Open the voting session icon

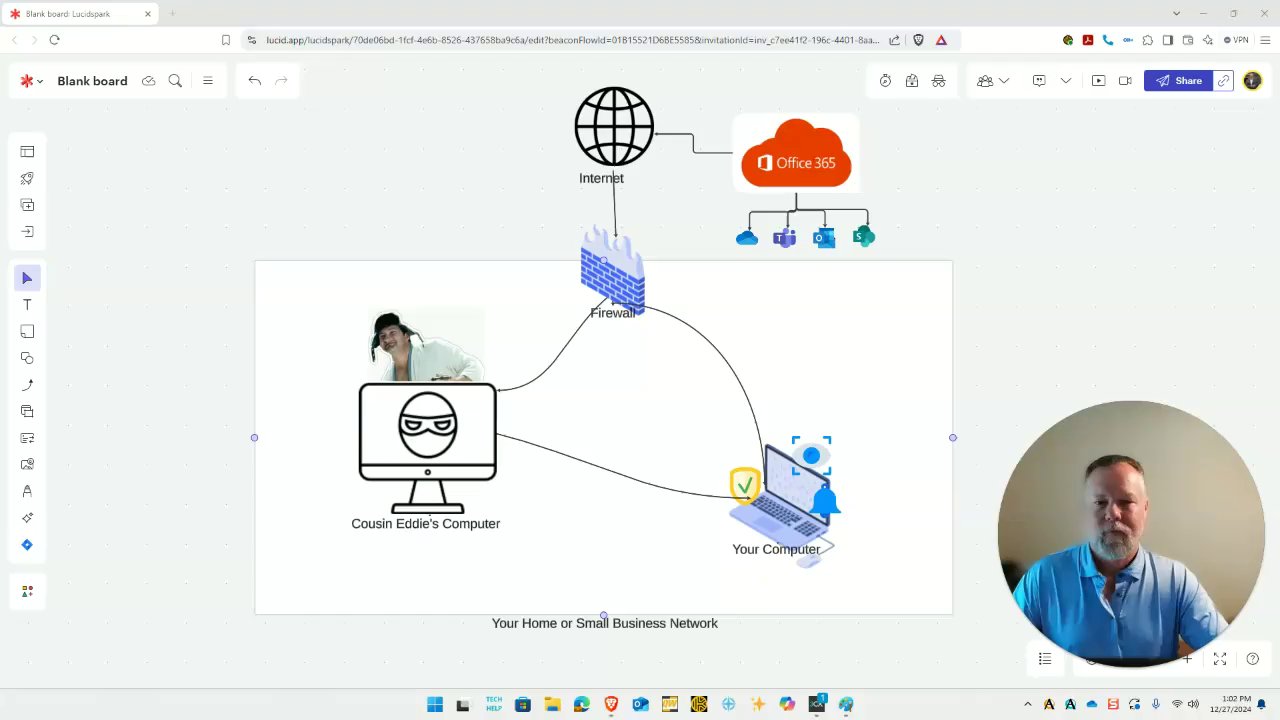[x=912, y=81]
